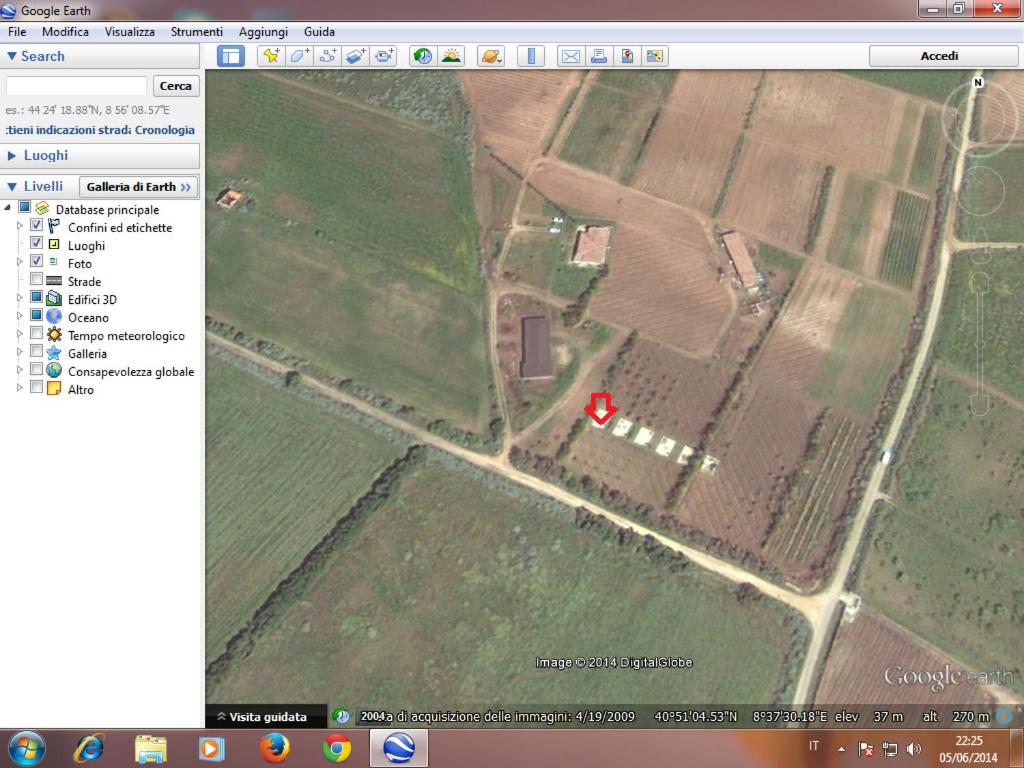Add an image overlay
Viewport: 1024px width, 768px height.
[x=355, y=56]
